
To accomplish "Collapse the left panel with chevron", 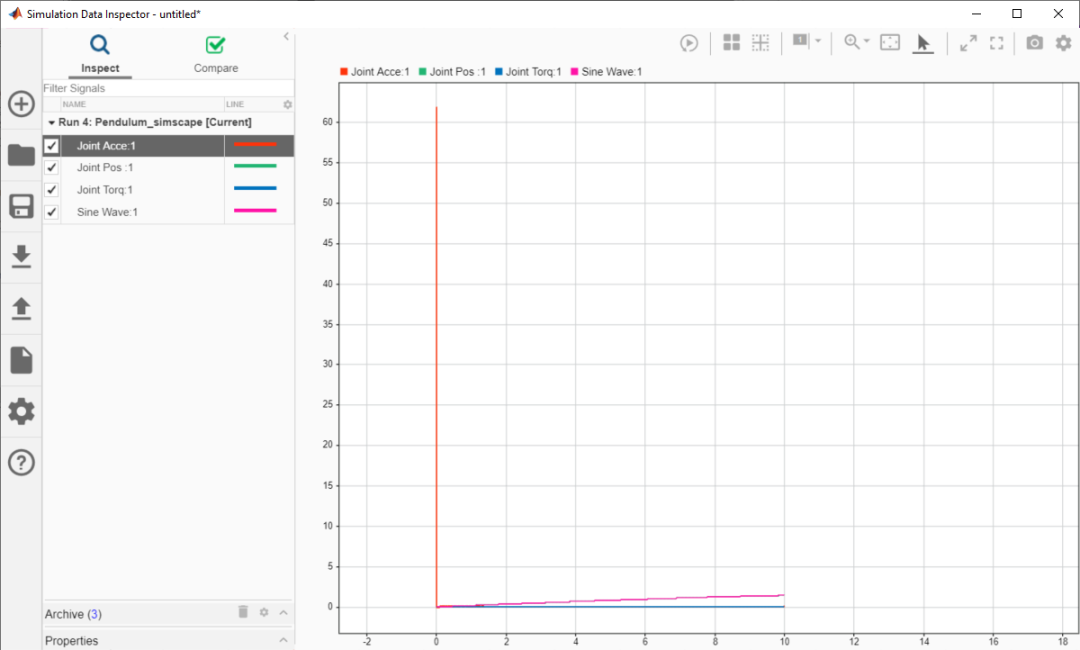I will click(x=286, y=36).
